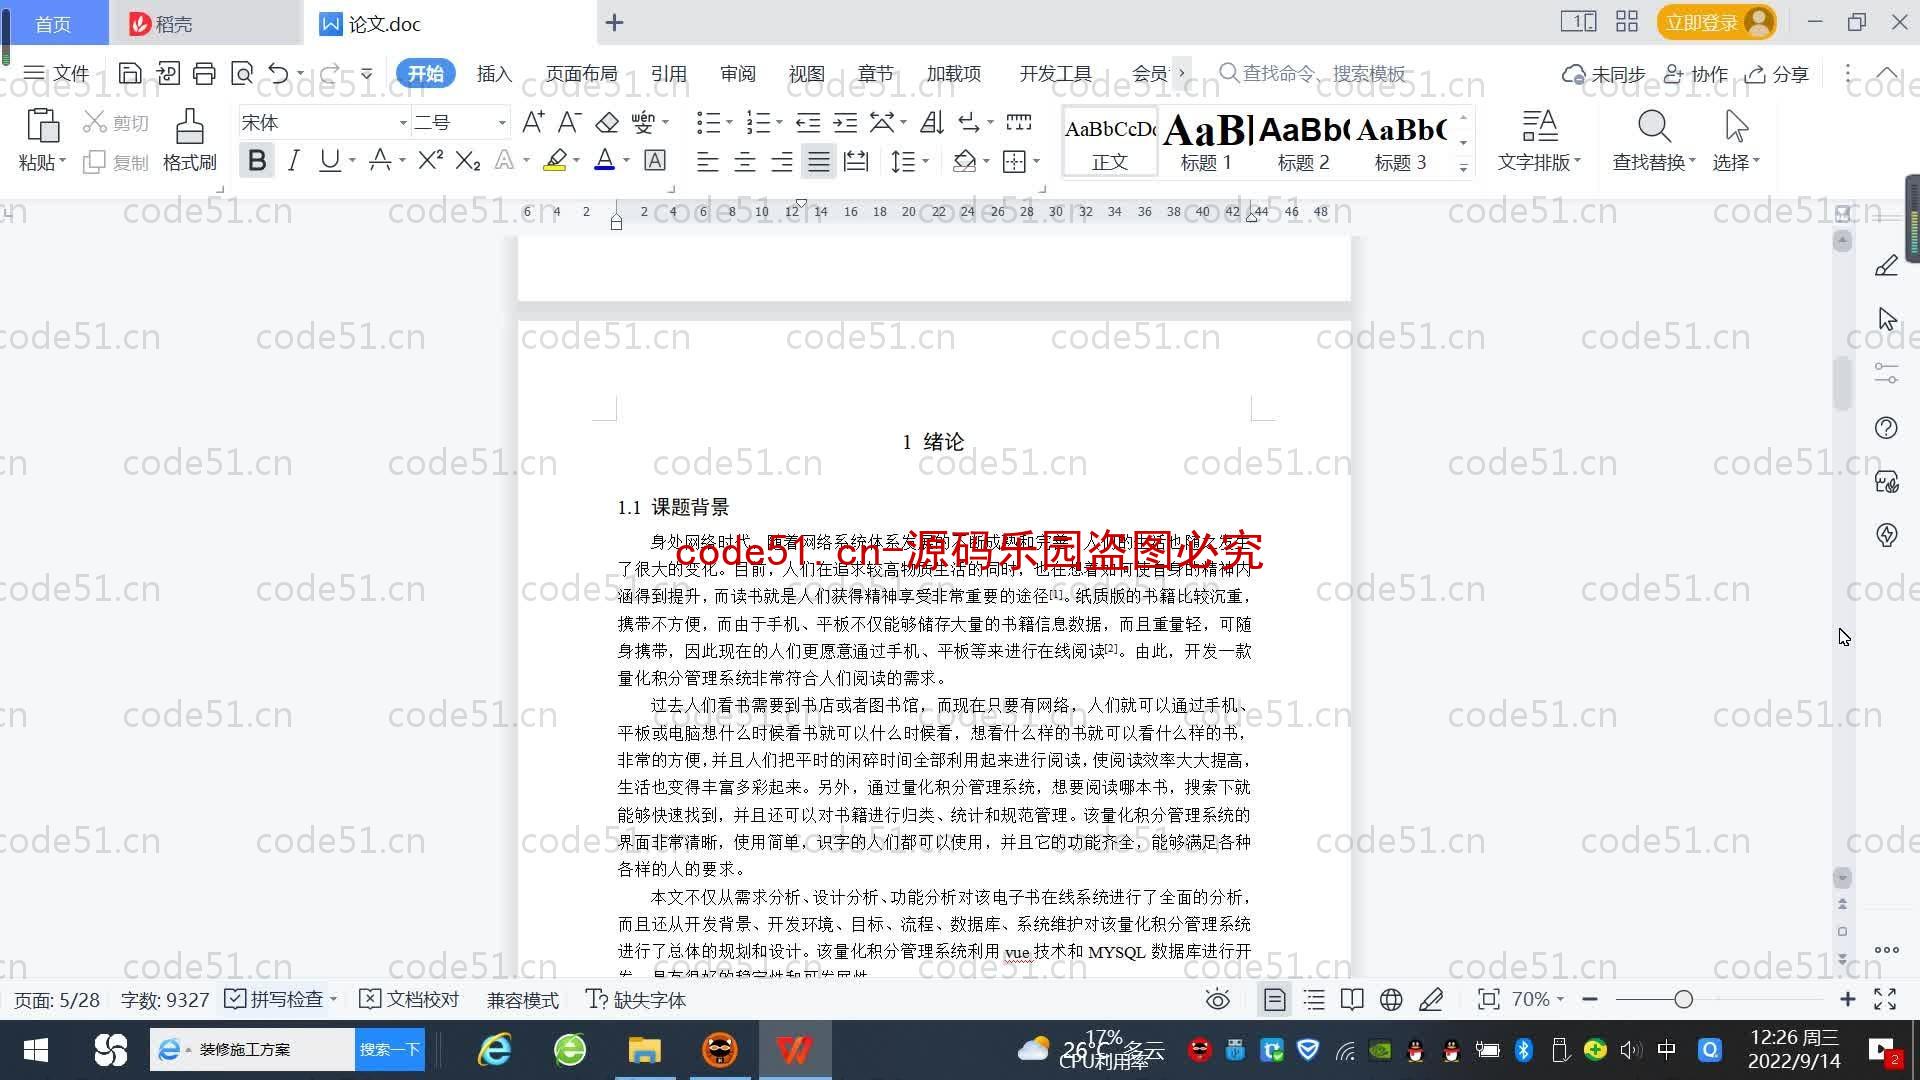Enable 兼容模式 compatibility mode
The image size is (1920, 1080).
point(521,1000)
